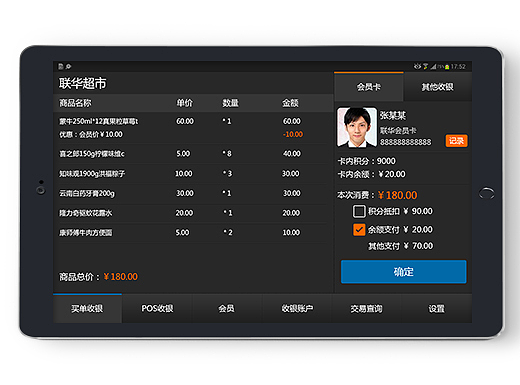
Task: Click the 联华会员卡 card label
Action: [398, 130]
